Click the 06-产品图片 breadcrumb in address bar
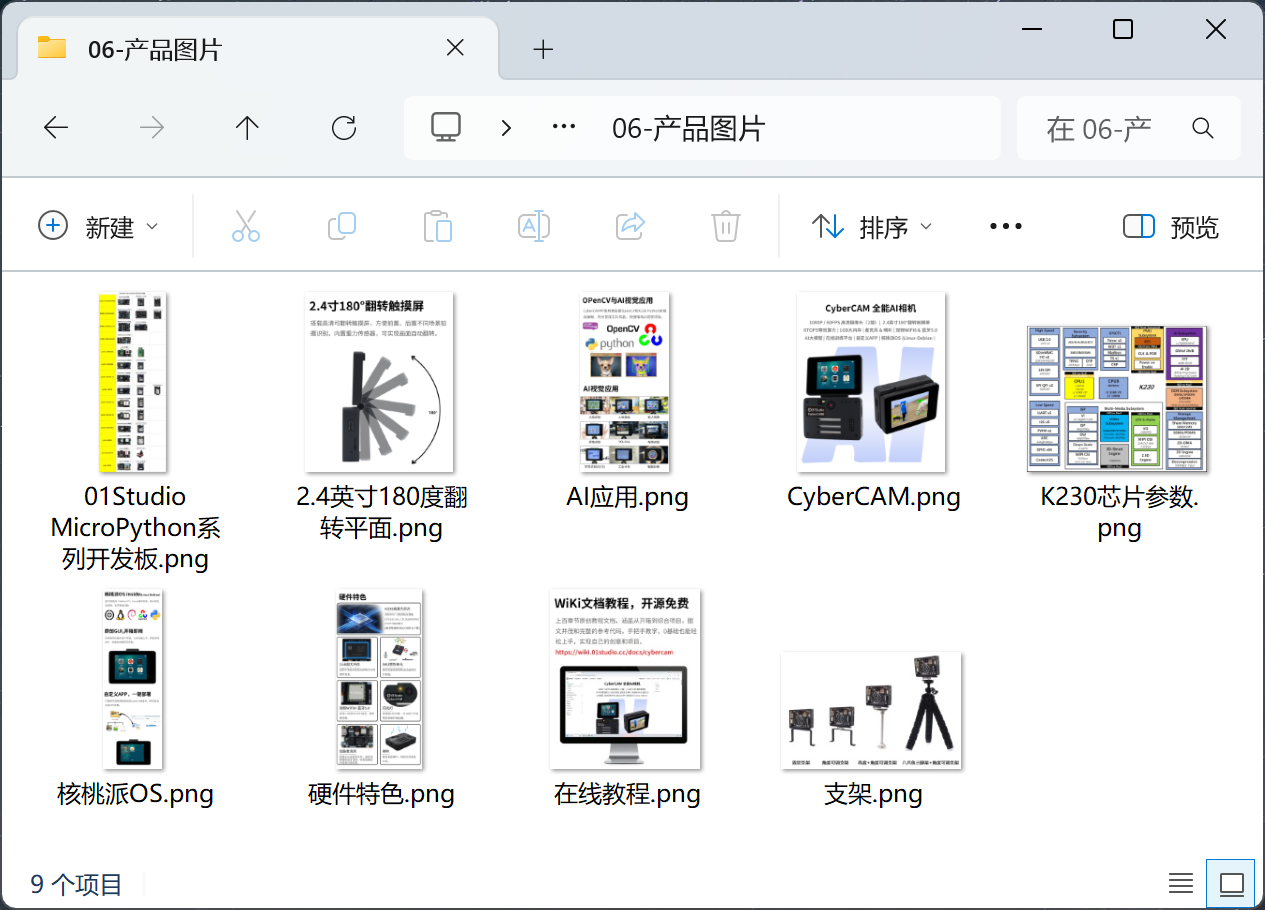Screen dimensions: 1265x910 pos(688,128)
